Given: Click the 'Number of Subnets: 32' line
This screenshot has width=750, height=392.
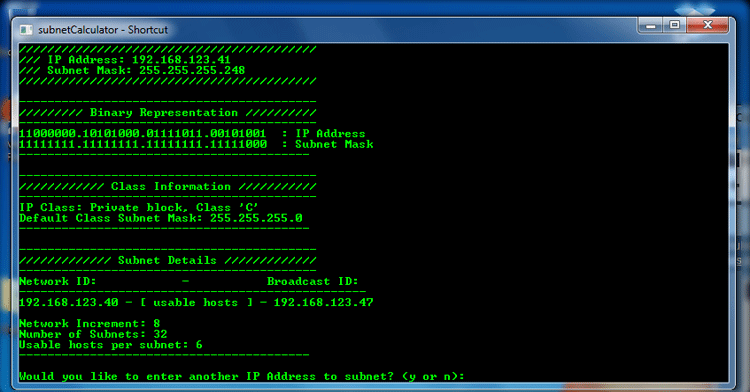Looking at the screenshot, I should tap(93, 334).
